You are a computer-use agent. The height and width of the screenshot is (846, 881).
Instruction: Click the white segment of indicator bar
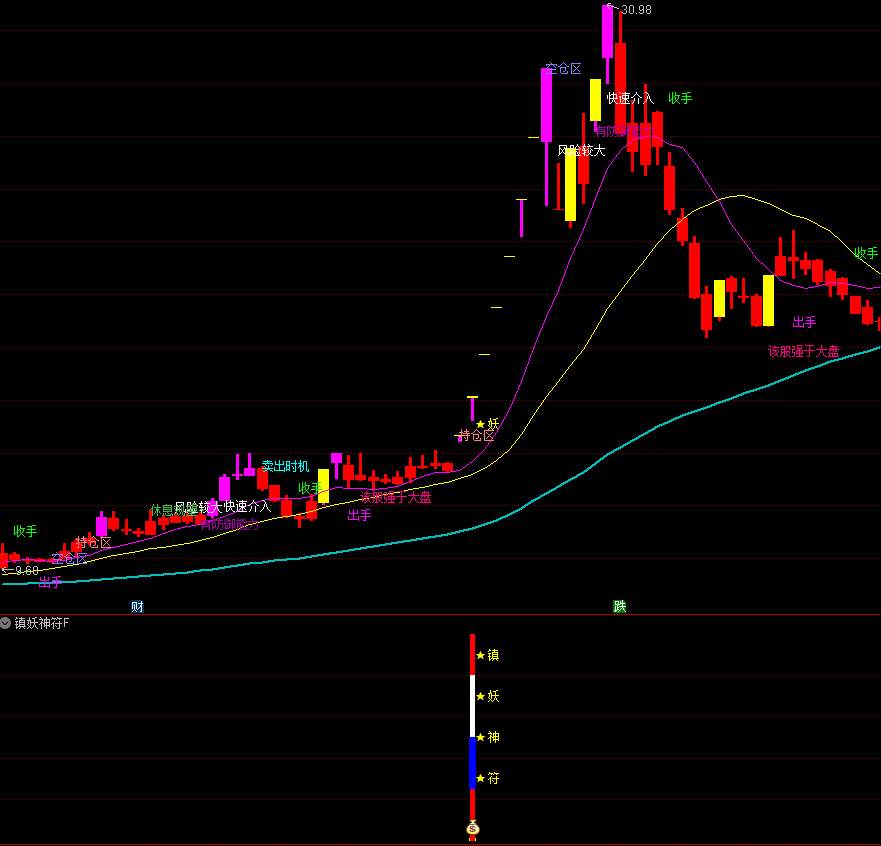tap(473, 705)
